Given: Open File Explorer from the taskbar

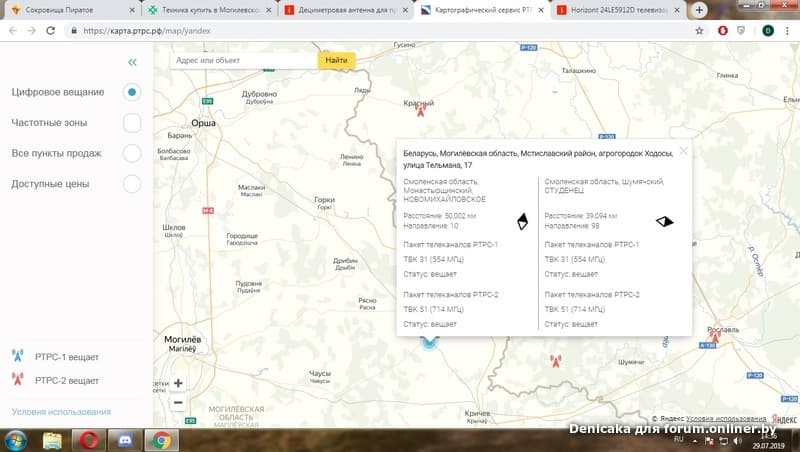Looking at the screenshot, I should tap(52, 441).
